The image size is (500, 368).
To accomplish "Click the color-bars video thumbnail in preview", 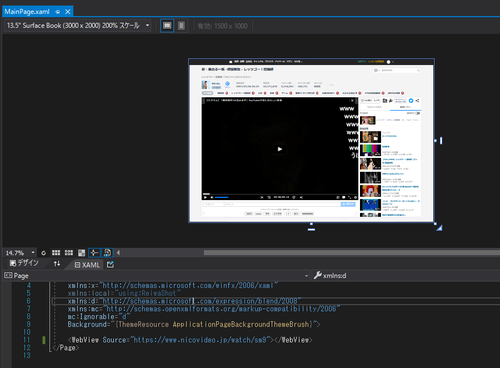I will point(370,150).
